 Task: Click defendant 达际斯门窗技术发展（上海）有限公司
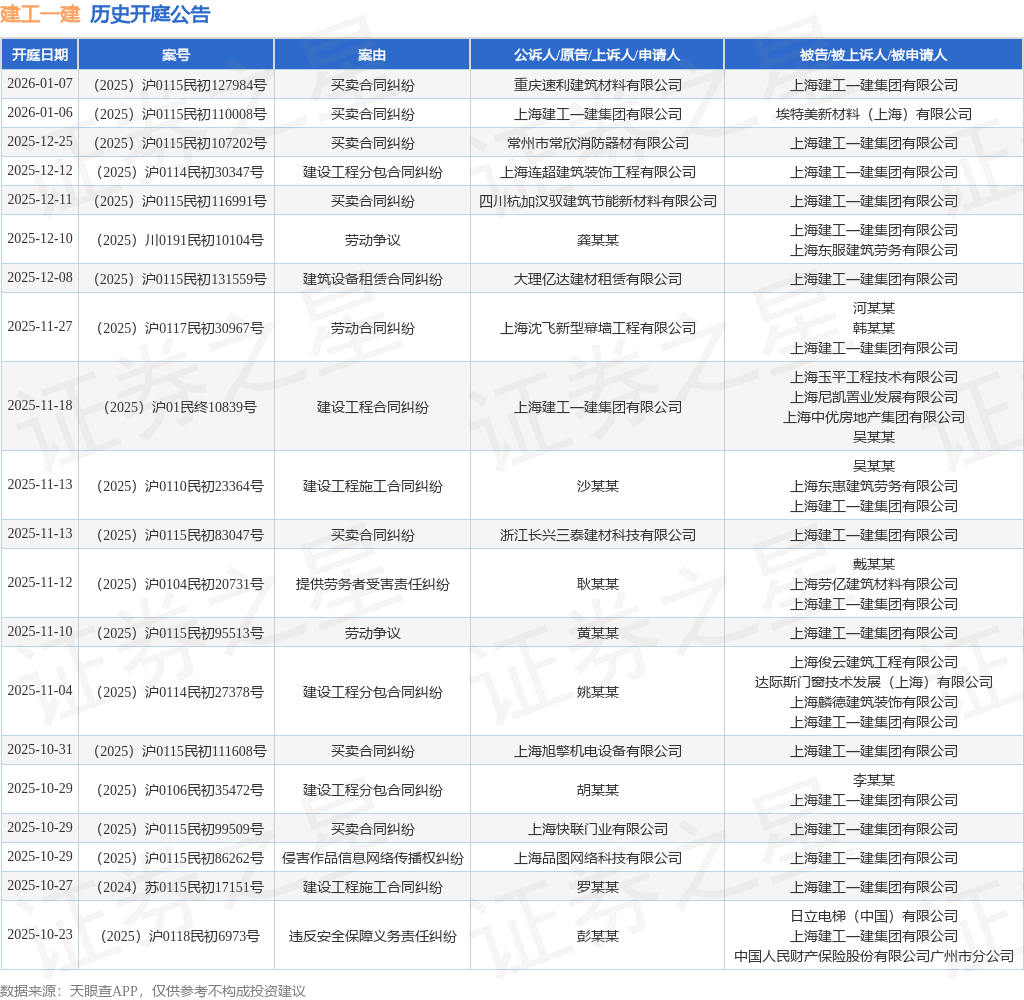[x=874, y=682]
